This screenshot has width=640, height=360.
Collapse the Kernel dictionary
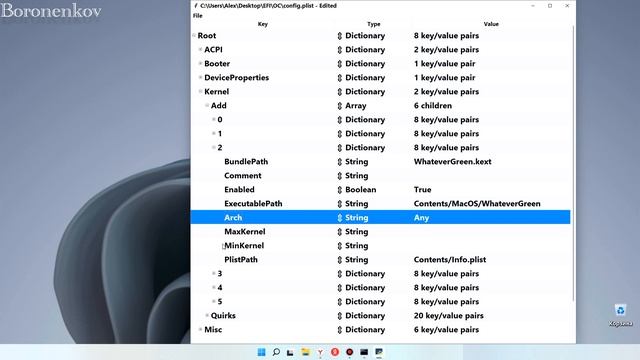200,91
